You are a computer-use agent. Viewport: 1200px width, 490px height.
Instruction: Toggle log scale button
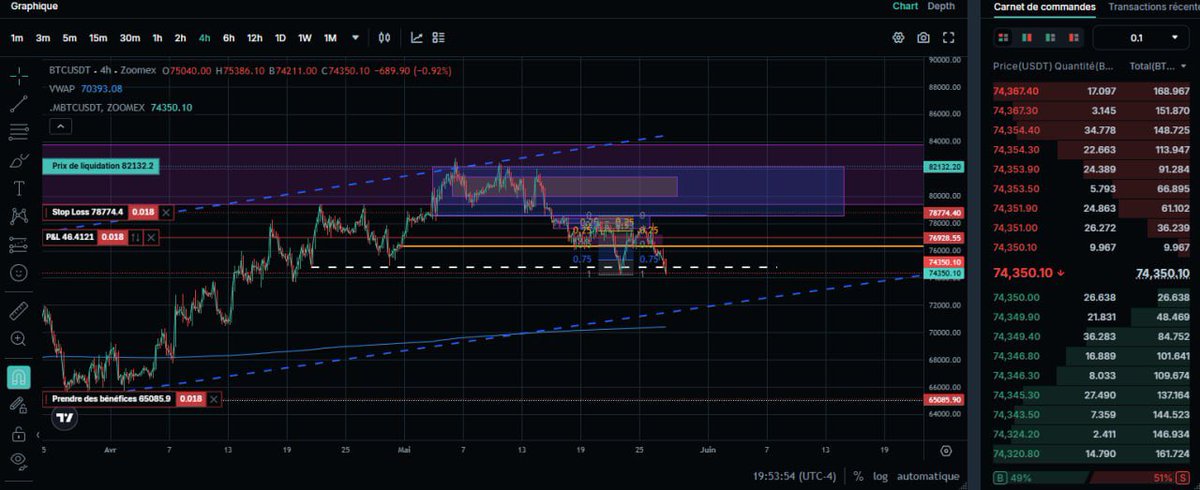pos(880,477)
